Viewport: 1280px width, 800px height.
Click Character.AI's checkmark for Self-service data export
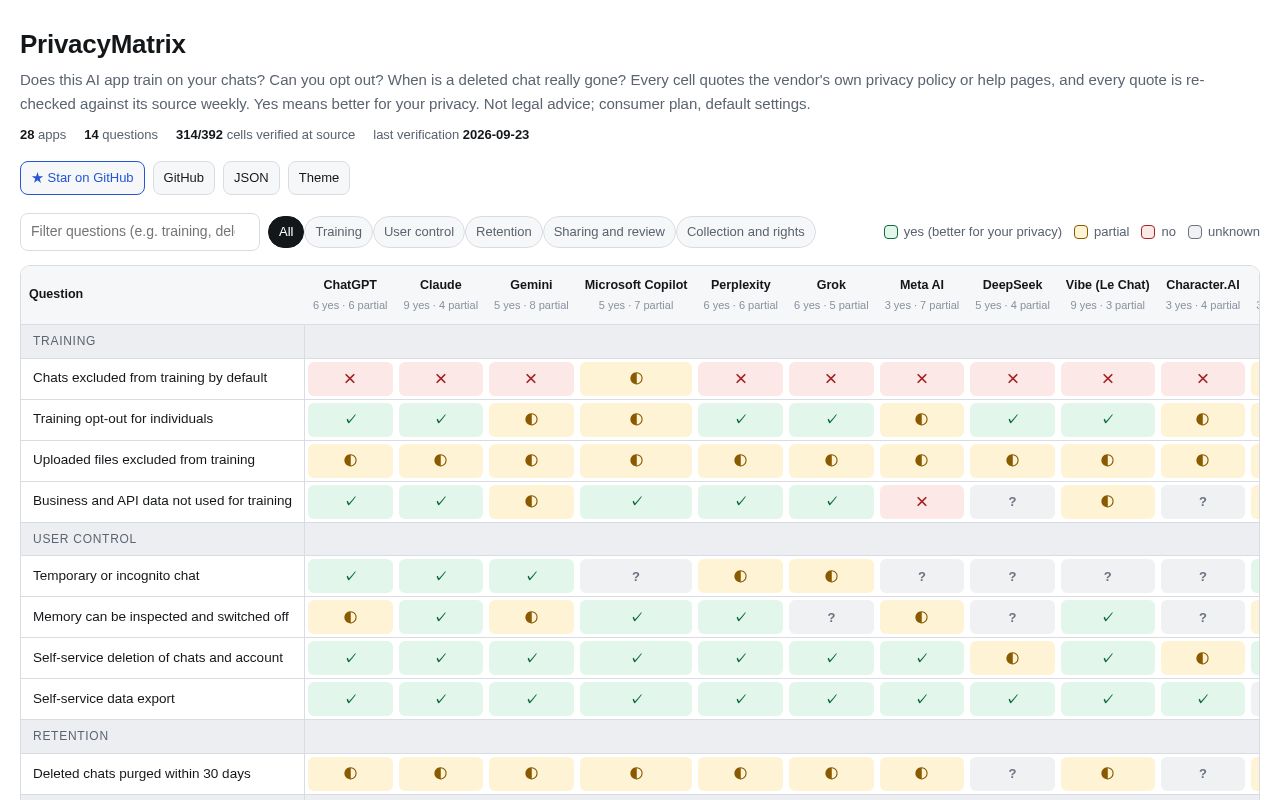1203,699
